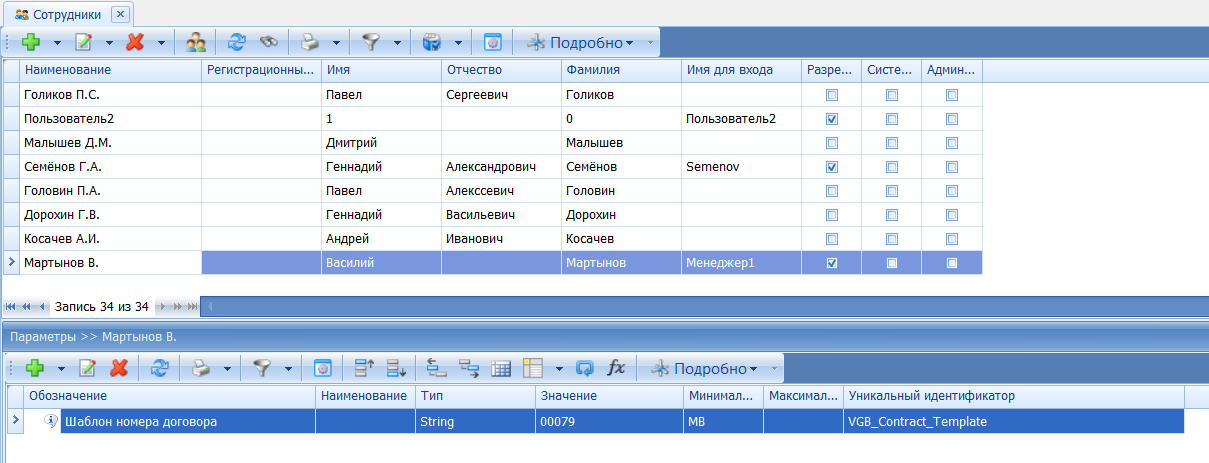Expand the Подробно dropdown in parameters toolbar
This screenshot has height=463, width=1209.
(x=752, y=368)
